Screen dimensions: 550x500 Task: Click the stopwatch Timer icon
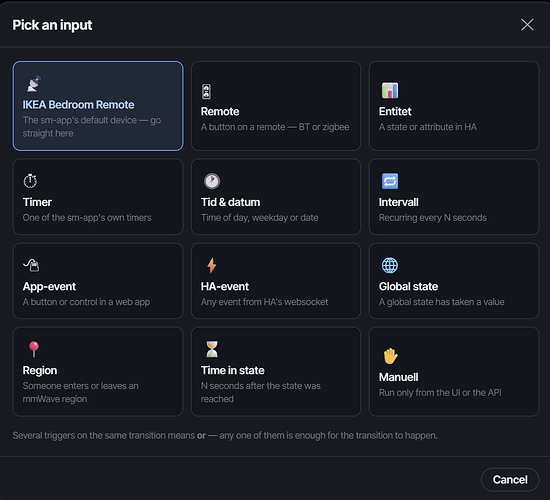pos(30,181)
